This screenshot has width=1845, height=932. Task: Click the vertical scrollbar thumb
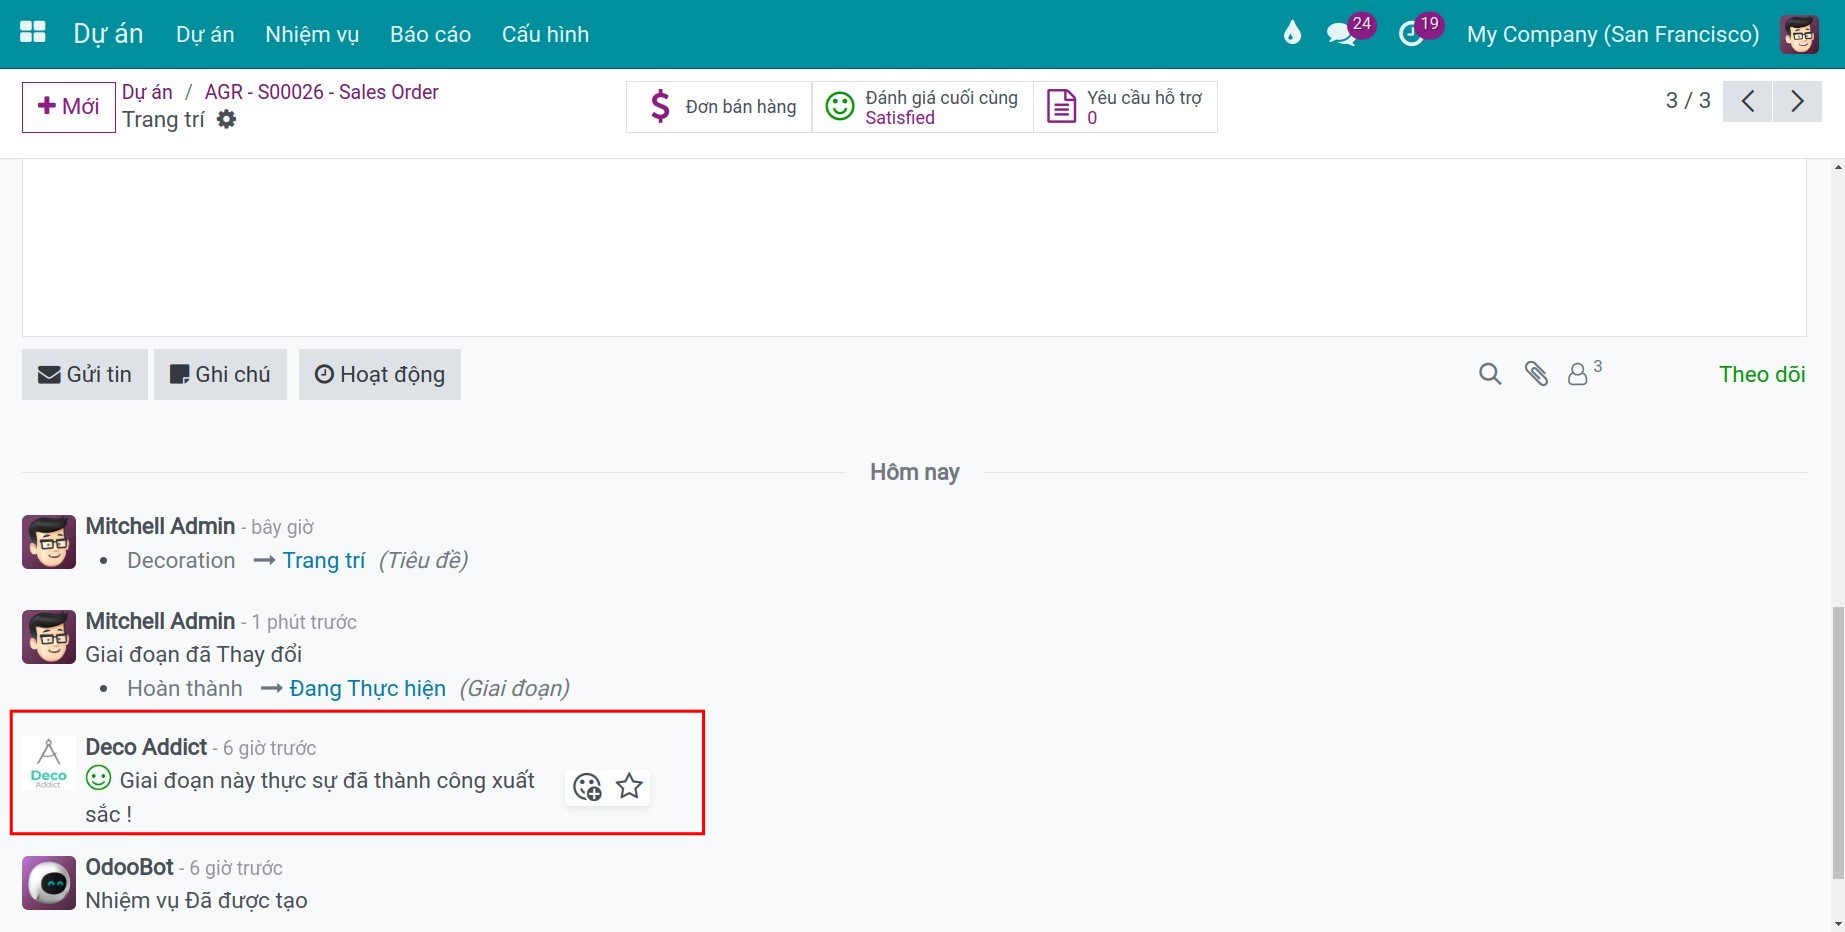pos(1838,743)
